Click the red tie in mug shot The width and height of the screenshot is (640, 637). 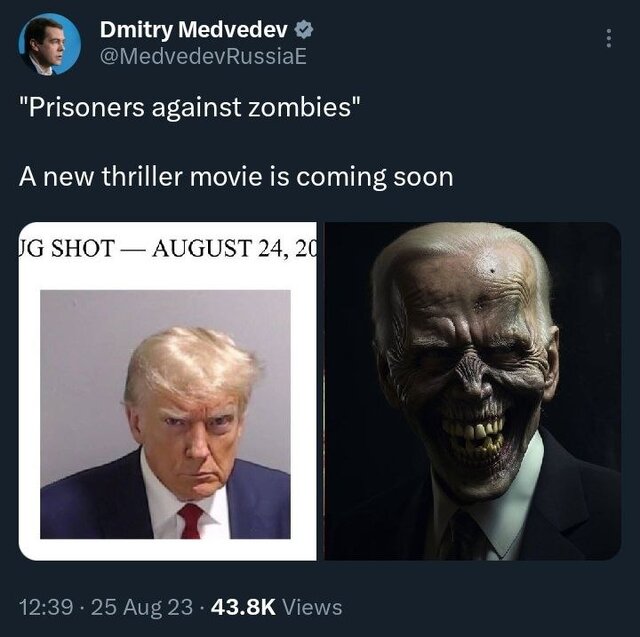pyautogui.click(x=190, y=521)
